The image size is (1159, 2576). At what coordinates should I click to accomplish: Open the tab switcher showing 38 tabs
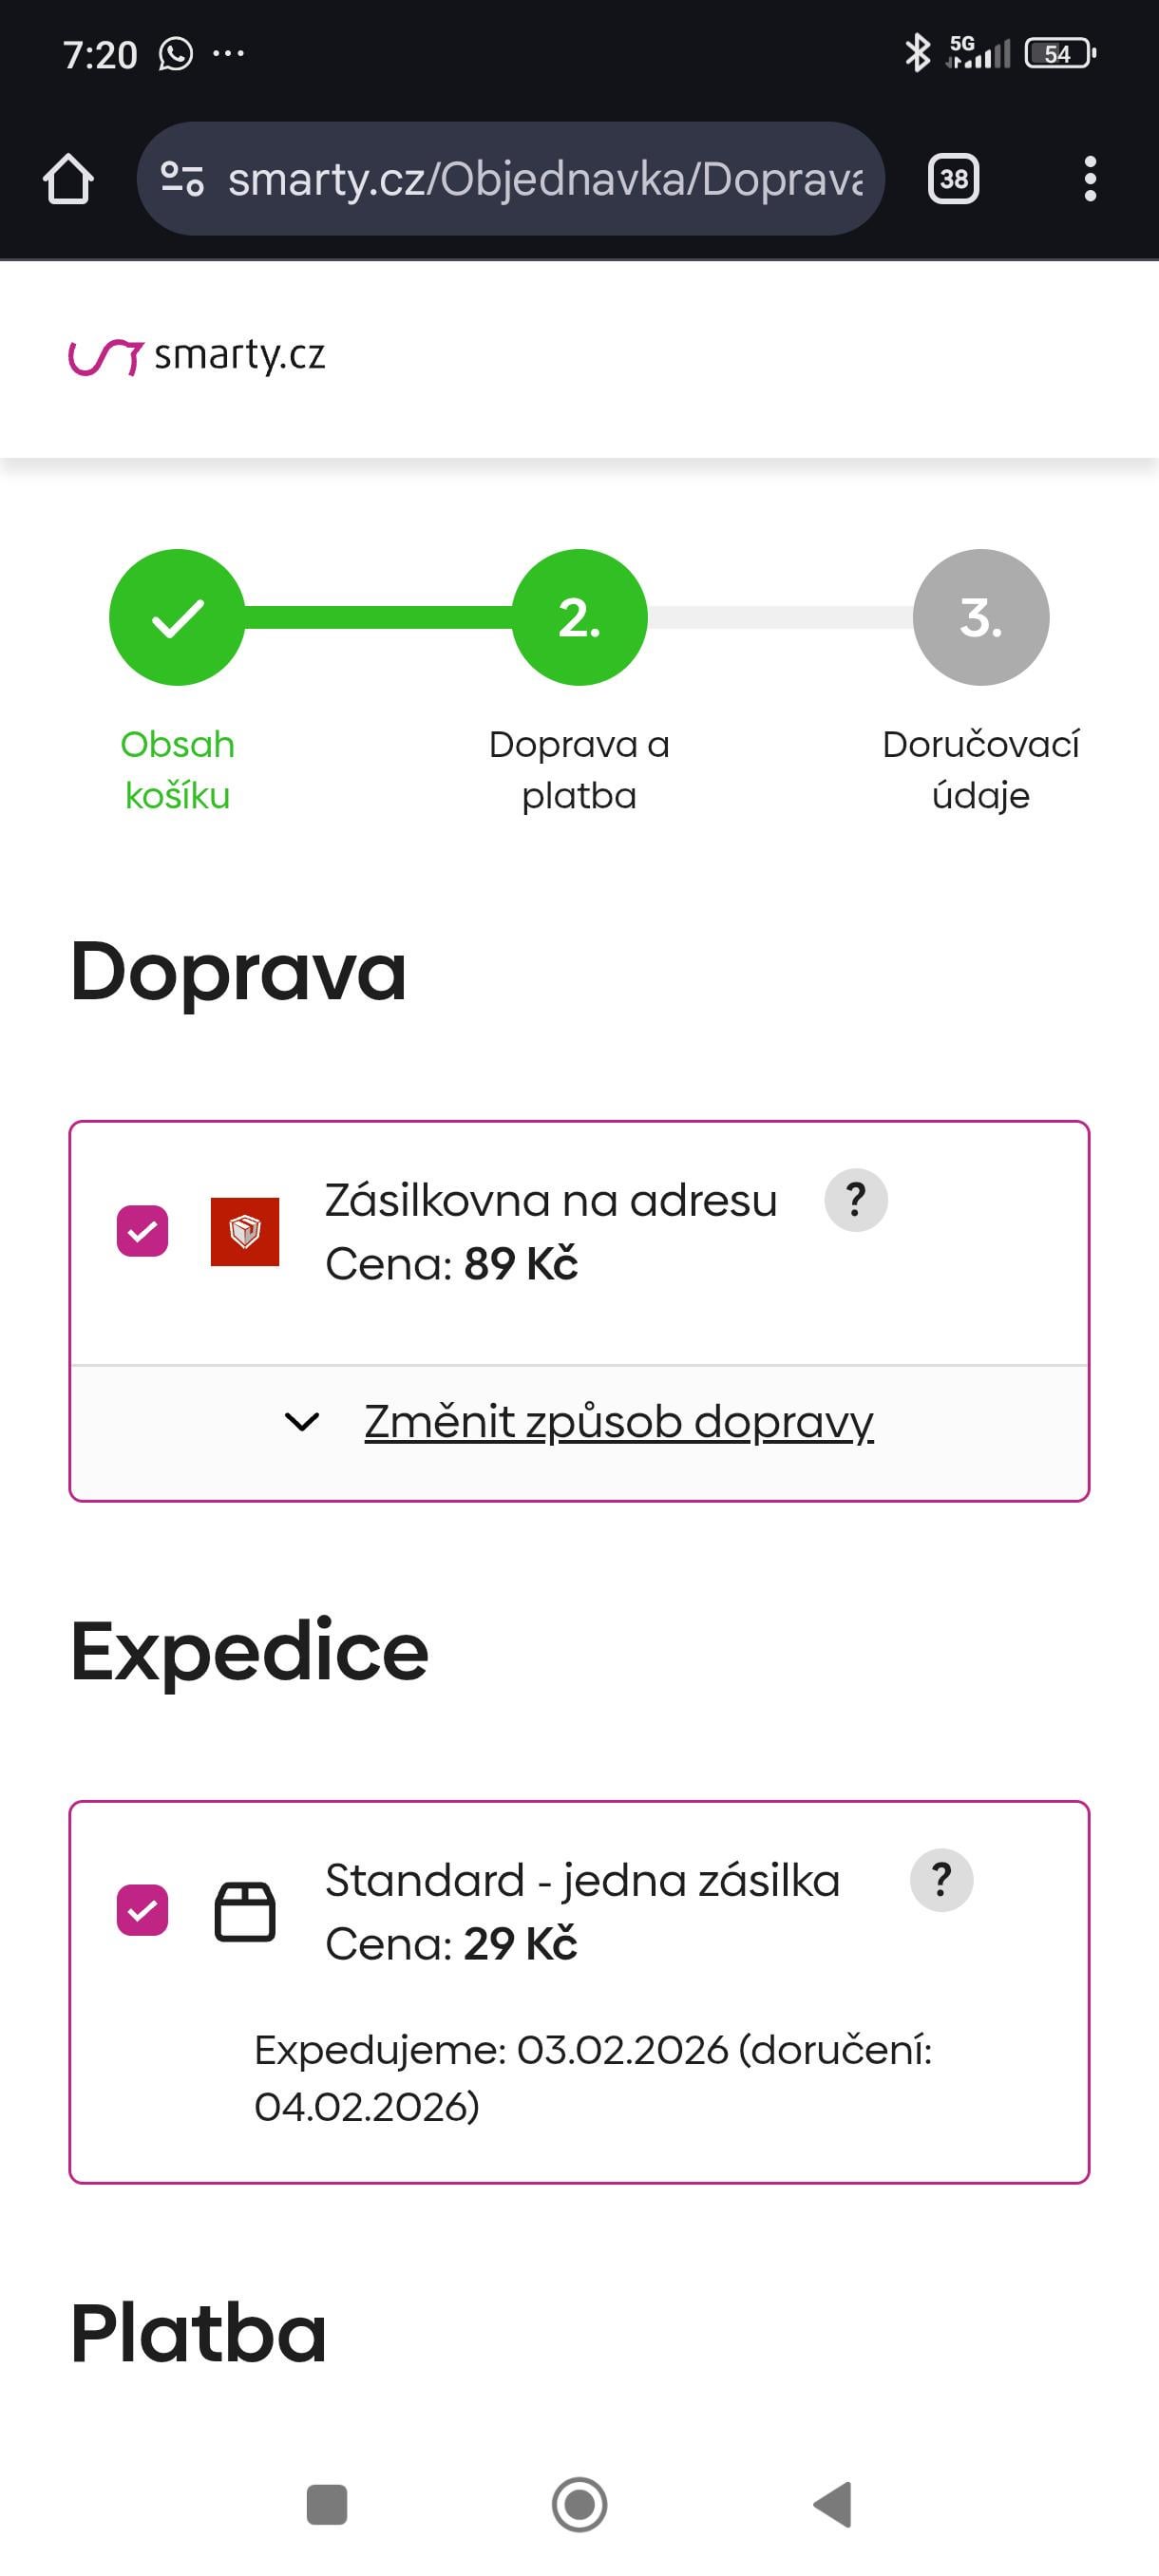953,180
